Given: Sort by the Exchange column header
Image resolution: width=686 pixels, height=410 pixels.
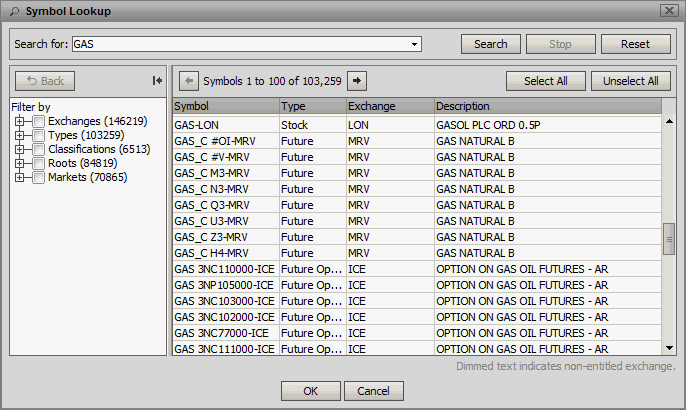Looking at the screenshot, I should click(x=388, y=106).
